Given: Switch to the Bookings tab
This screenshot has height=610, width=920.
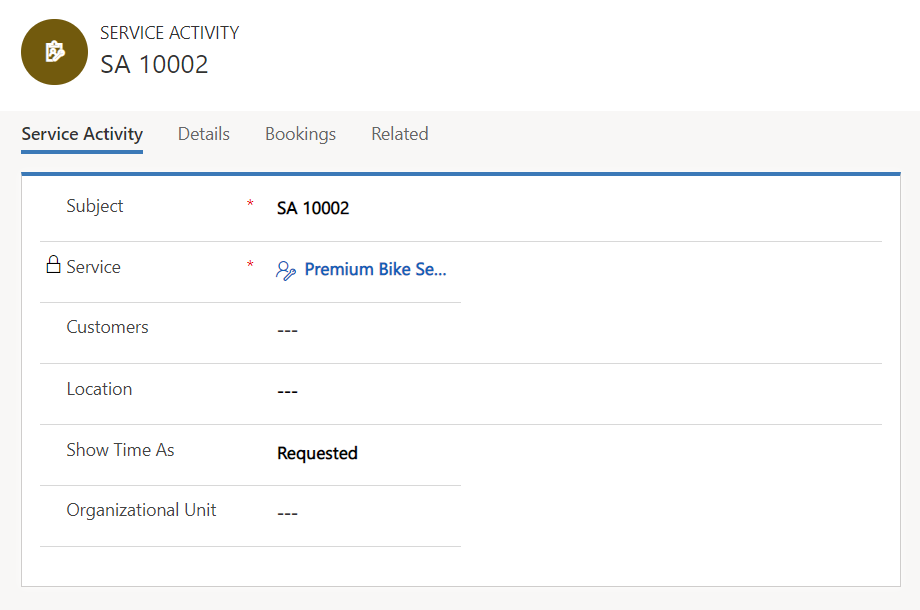Looking at the screenshot, I should coord(300,133).
